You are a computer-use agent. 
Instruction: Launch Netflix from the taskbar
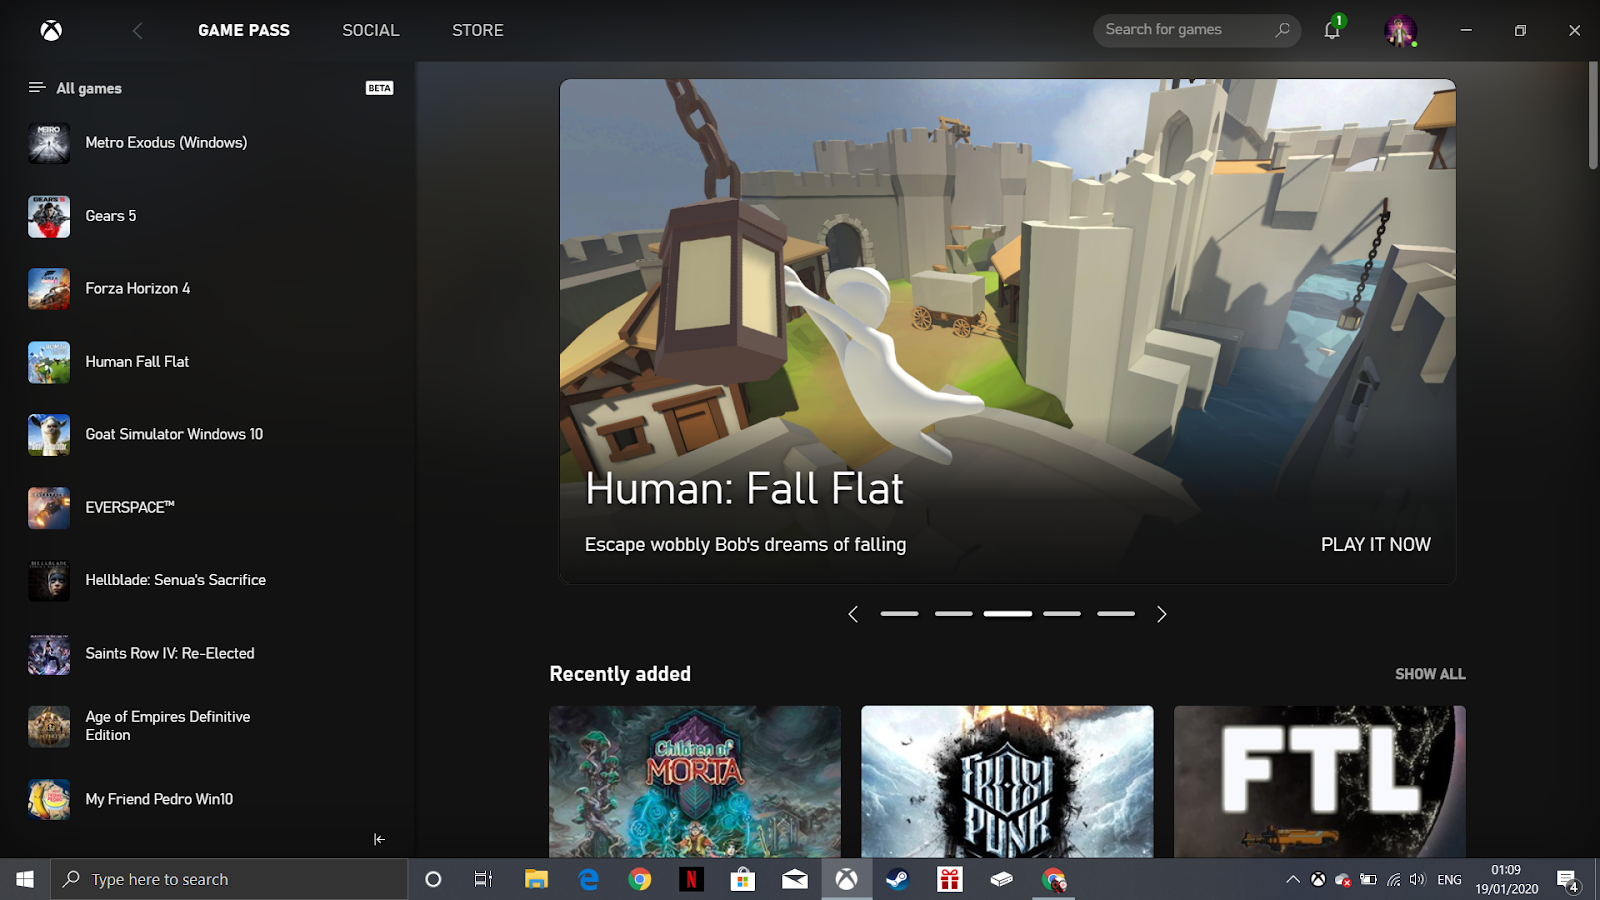click(x=691, y=879)
